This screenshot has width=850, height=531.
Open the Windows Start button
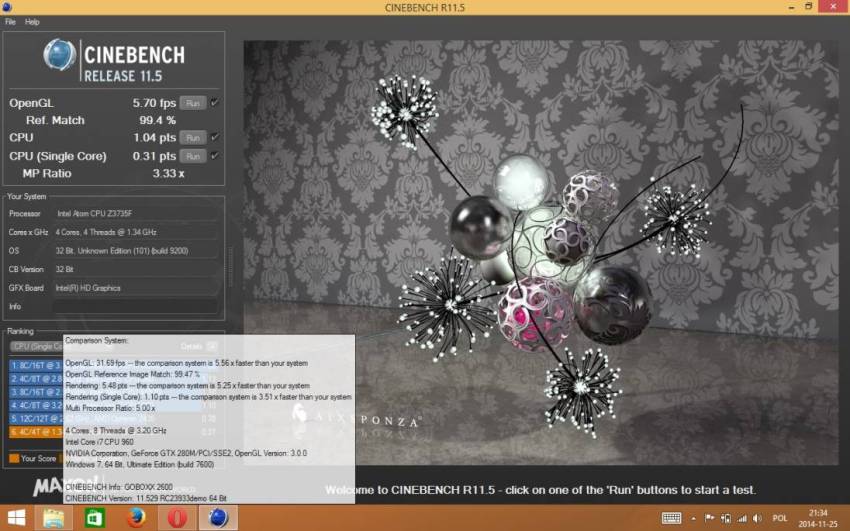coord(16,518)
